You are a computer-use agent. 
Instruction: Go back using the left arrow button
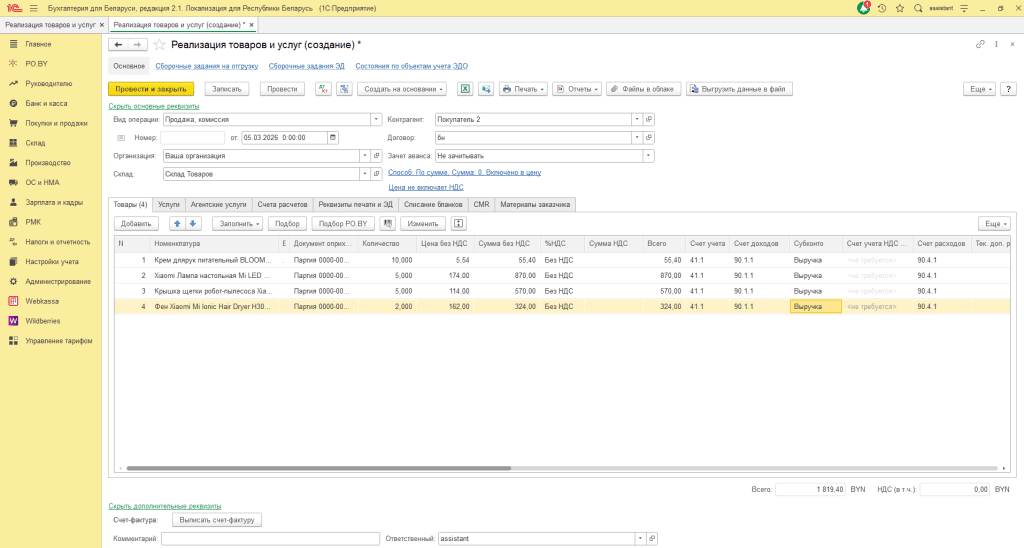[118, 45]
